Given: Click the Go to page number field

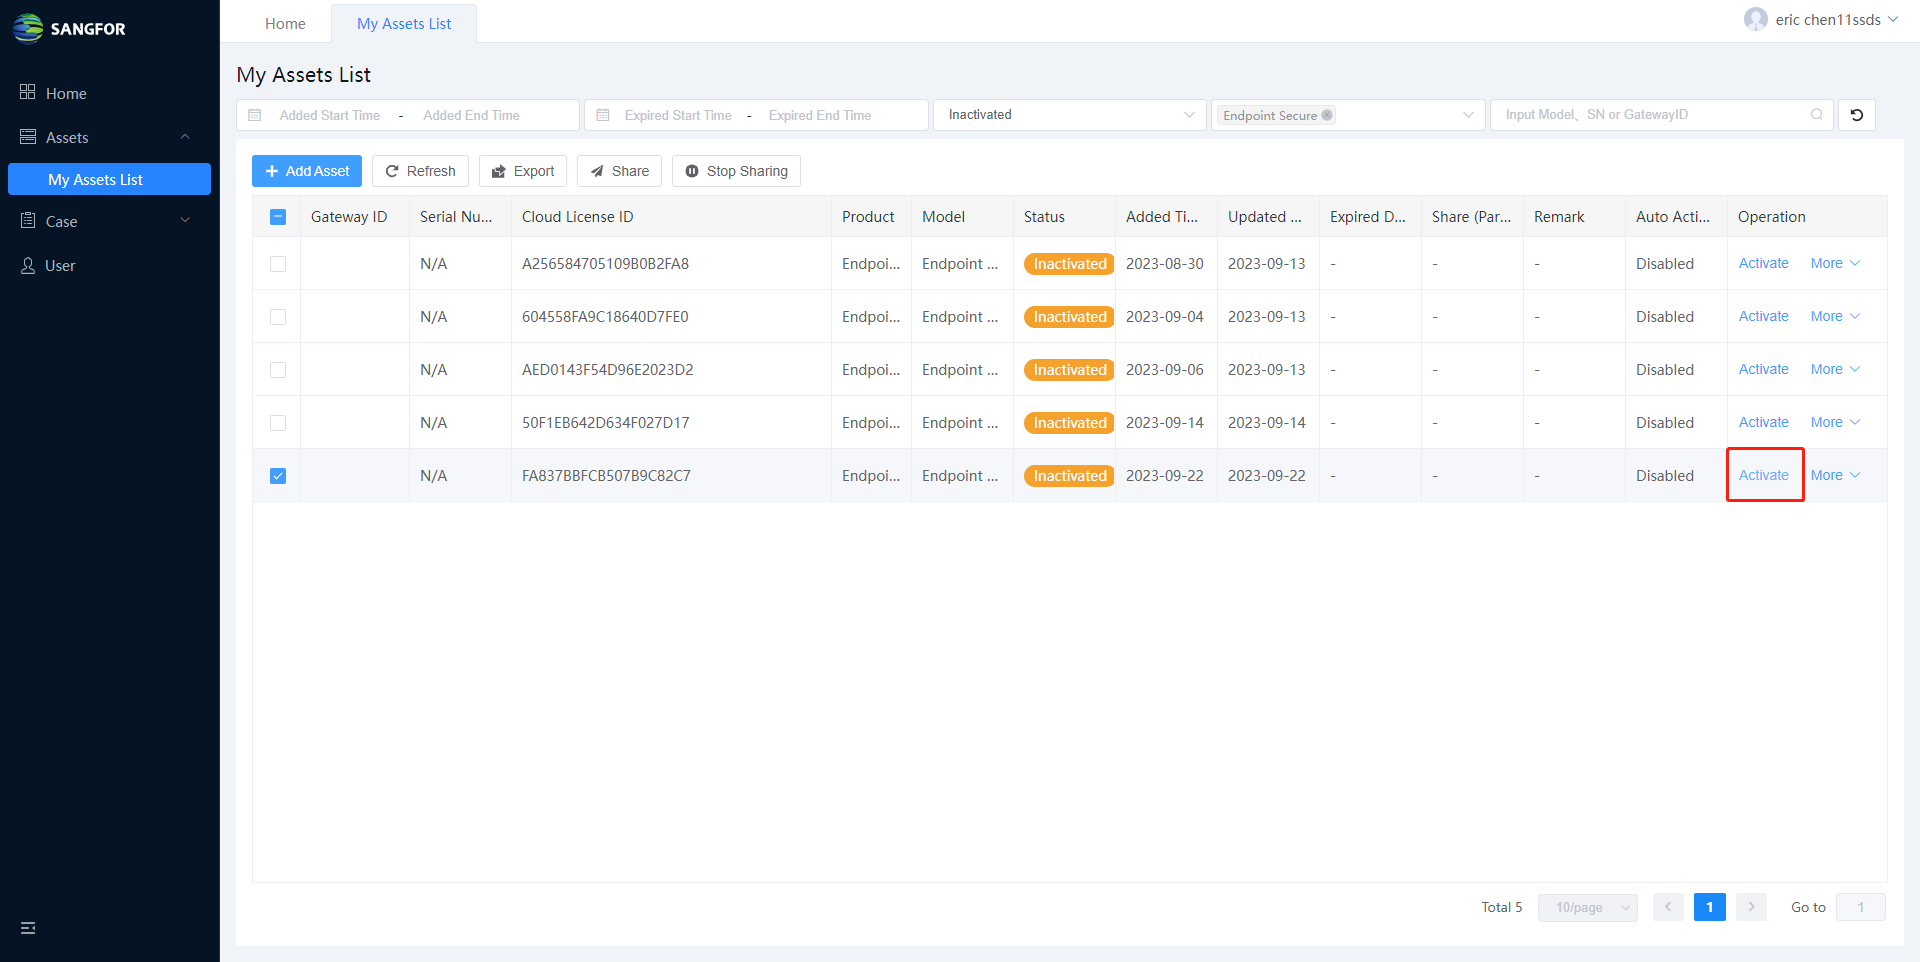Looking at the screenshot, I should pyautogui.click(x=1860, y=907).
